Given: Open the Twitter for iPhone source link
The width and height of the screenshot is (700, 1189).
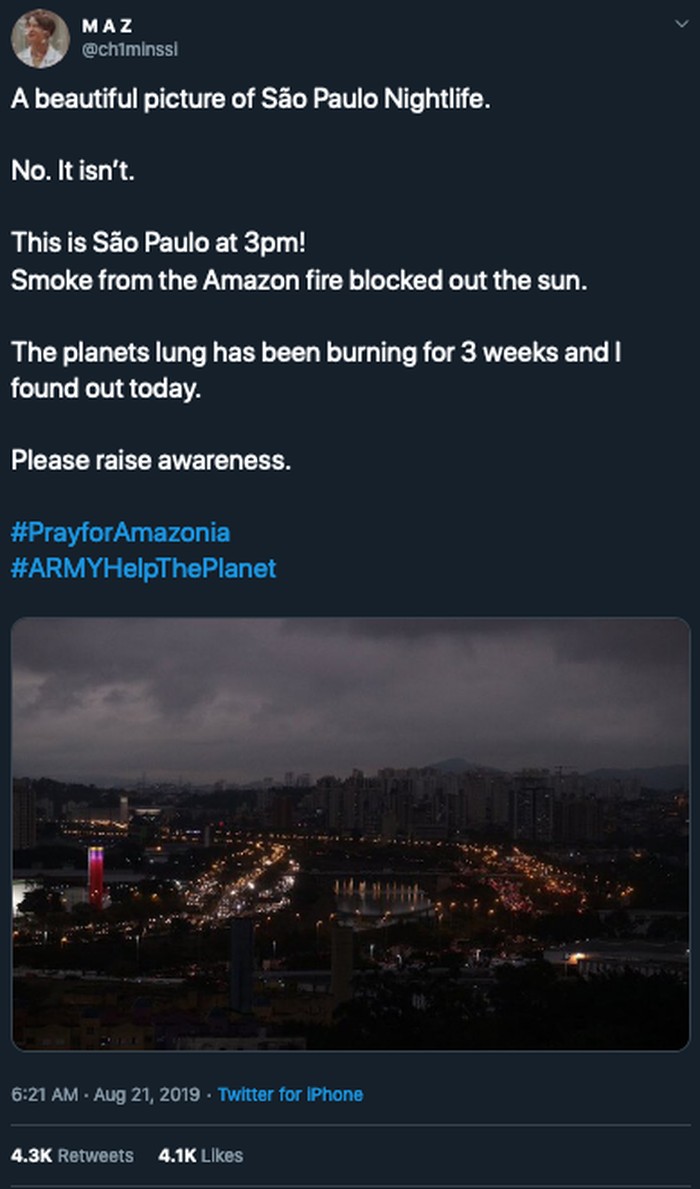Looking at the screenshot, I should (x=290, y=1094).
